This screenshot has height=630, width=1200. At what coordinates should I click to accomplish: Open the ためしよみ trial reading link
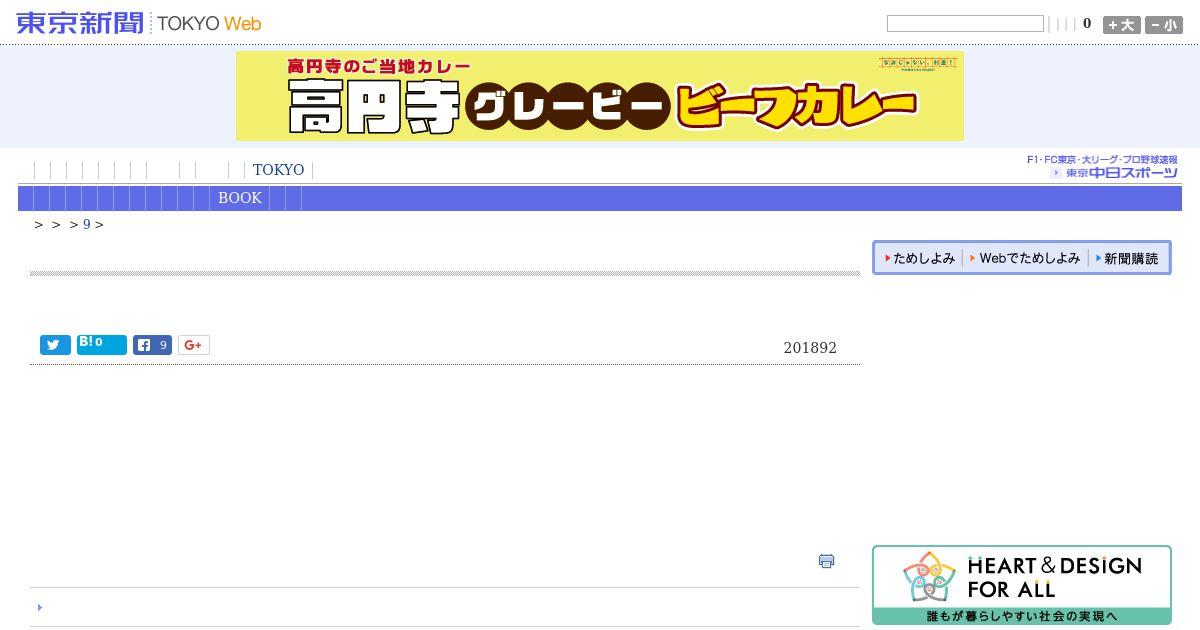920,258
